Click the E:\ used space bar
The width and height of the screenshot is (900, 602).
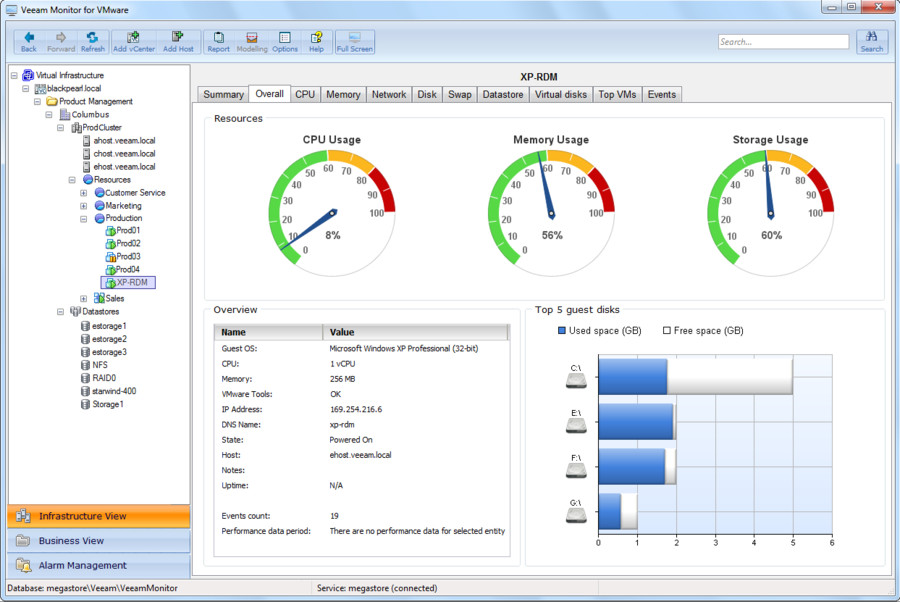pos(635,422)
